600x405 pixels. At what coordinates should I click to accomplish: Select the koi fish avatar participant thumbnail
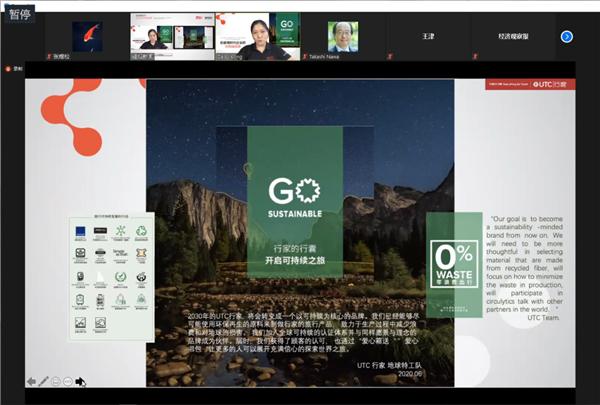(87, 37)
